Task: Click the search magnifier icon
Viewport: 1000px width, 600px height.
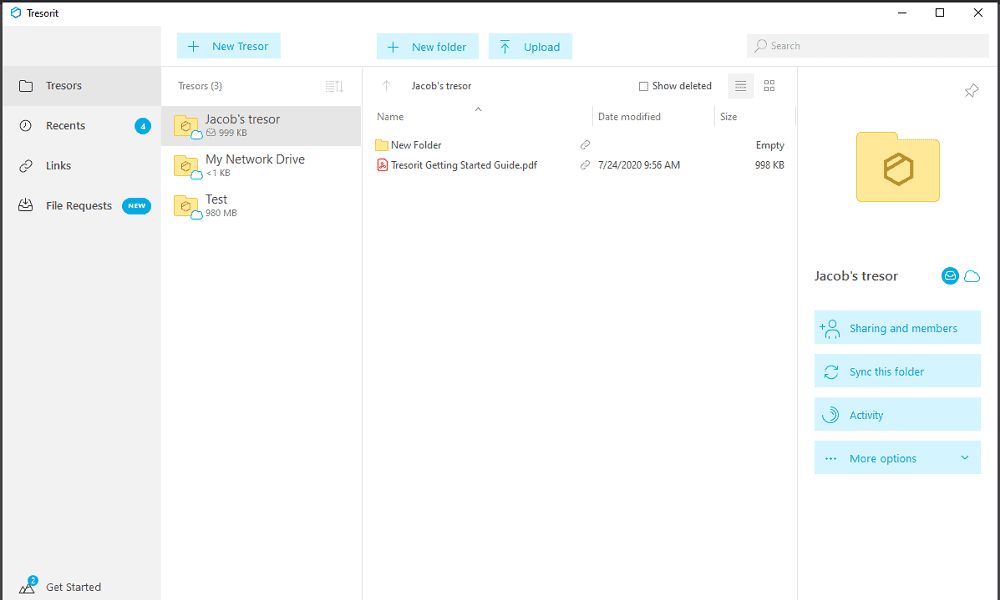Action: (761, 46)
